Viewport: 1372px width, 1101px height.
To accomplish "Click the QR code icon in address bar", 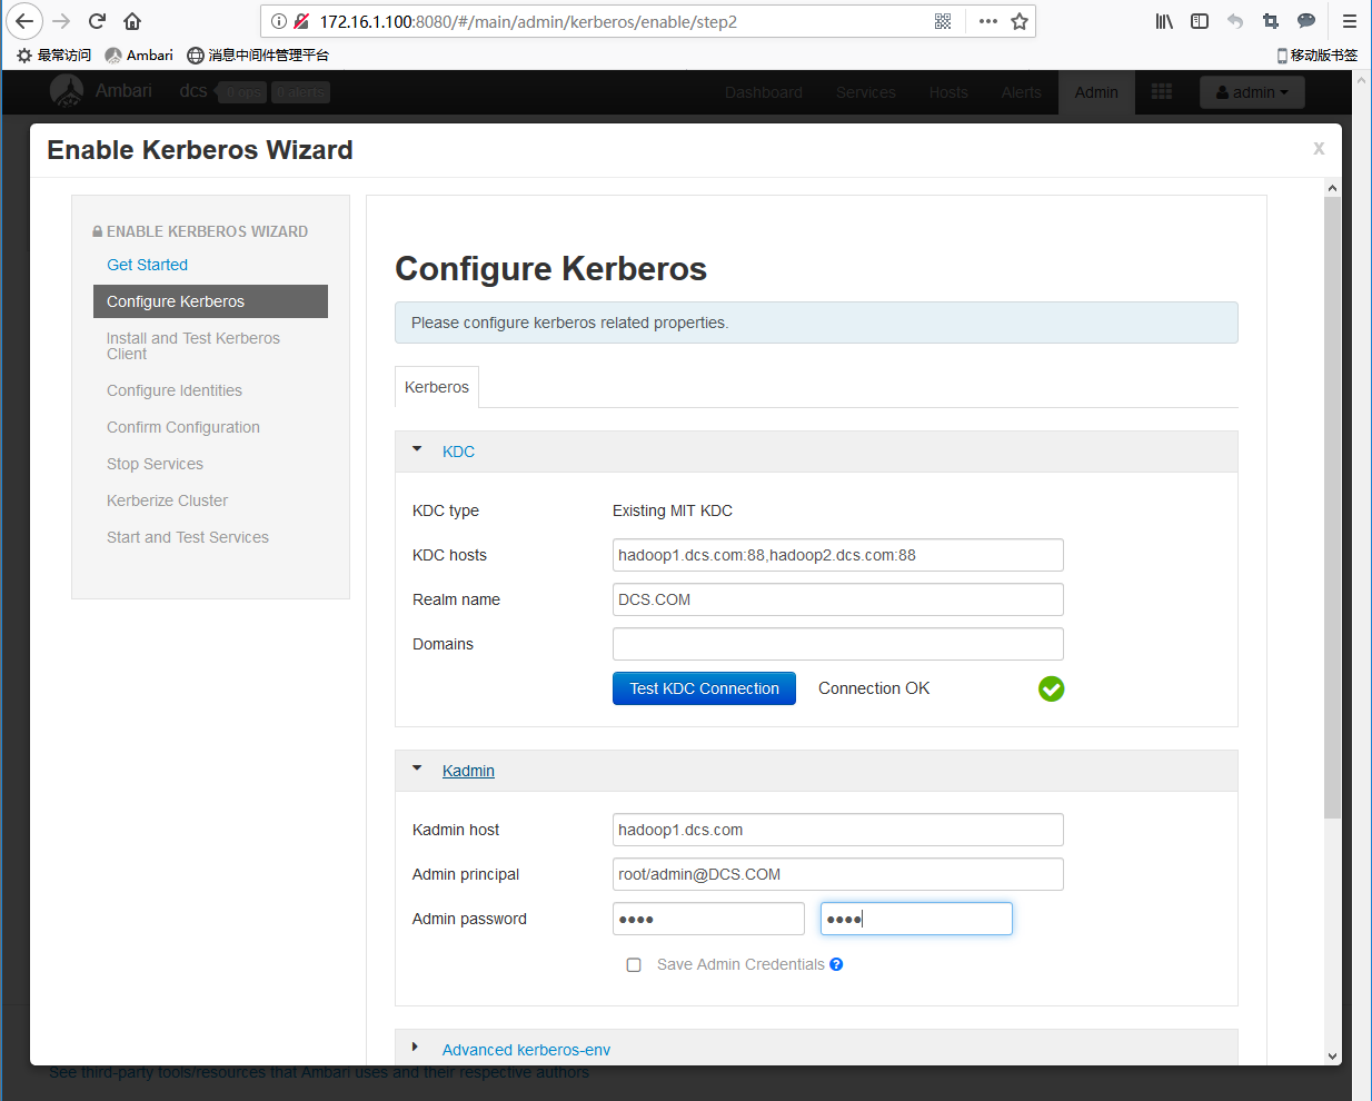I will 942,21.
